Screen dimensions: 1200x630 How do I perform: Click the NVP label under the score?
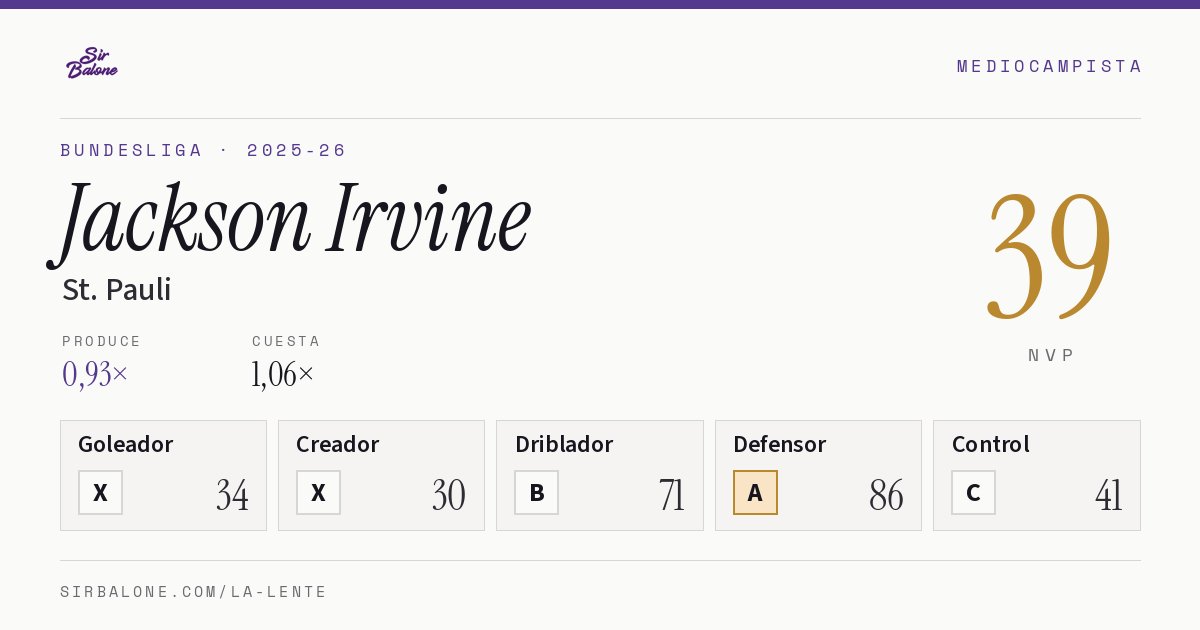pyautogui.click(x=1051, y=355)
